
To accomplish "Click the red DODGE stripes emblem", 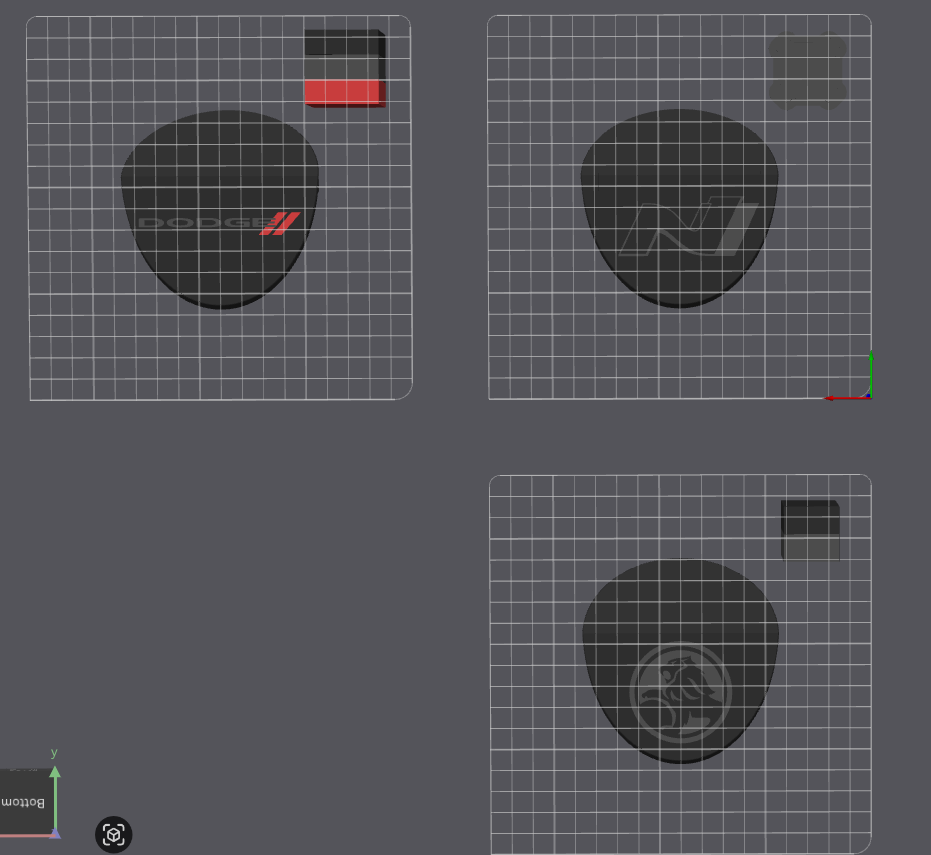I will coord(279,223).
